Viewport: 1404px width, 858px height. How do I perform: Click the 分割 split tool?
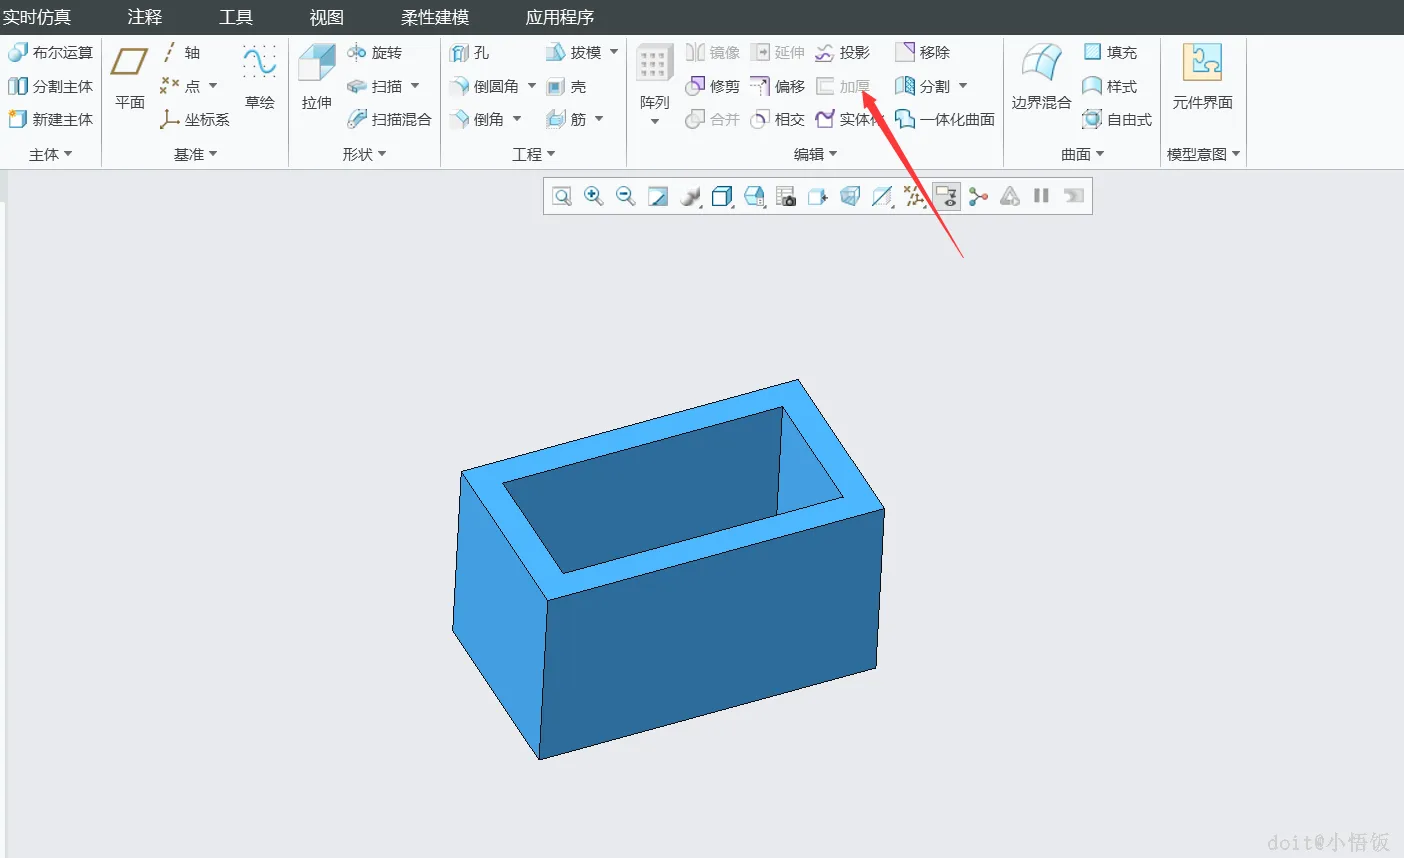pyautogui.click(x=923, y=86)
